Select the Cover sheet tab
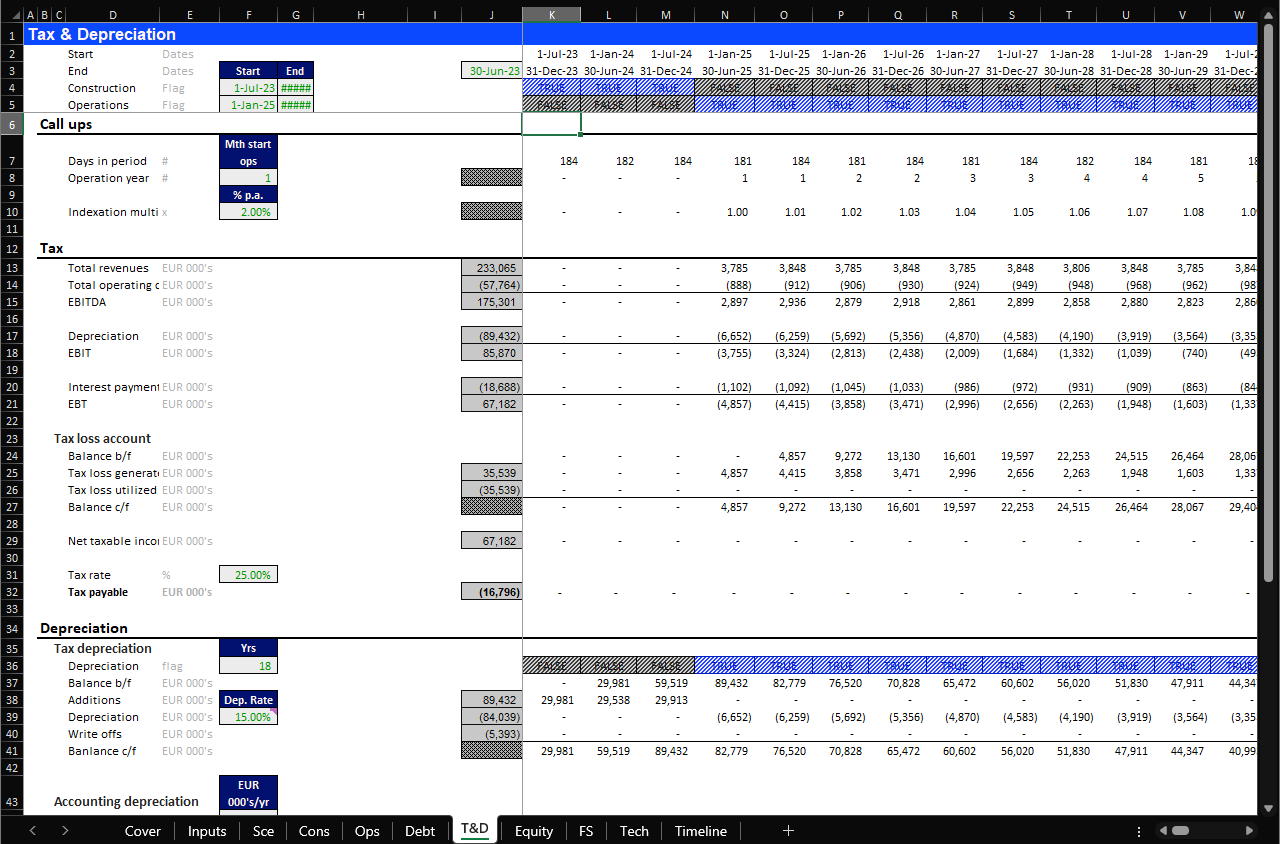The width and height of the screenshot is (1280, 844). click(x=142, y=831)
